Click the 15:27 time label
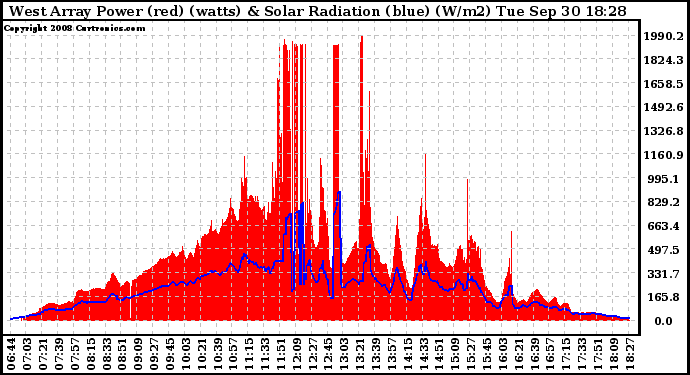The width and height of the screenshot is (690, 375). point(471,354)
